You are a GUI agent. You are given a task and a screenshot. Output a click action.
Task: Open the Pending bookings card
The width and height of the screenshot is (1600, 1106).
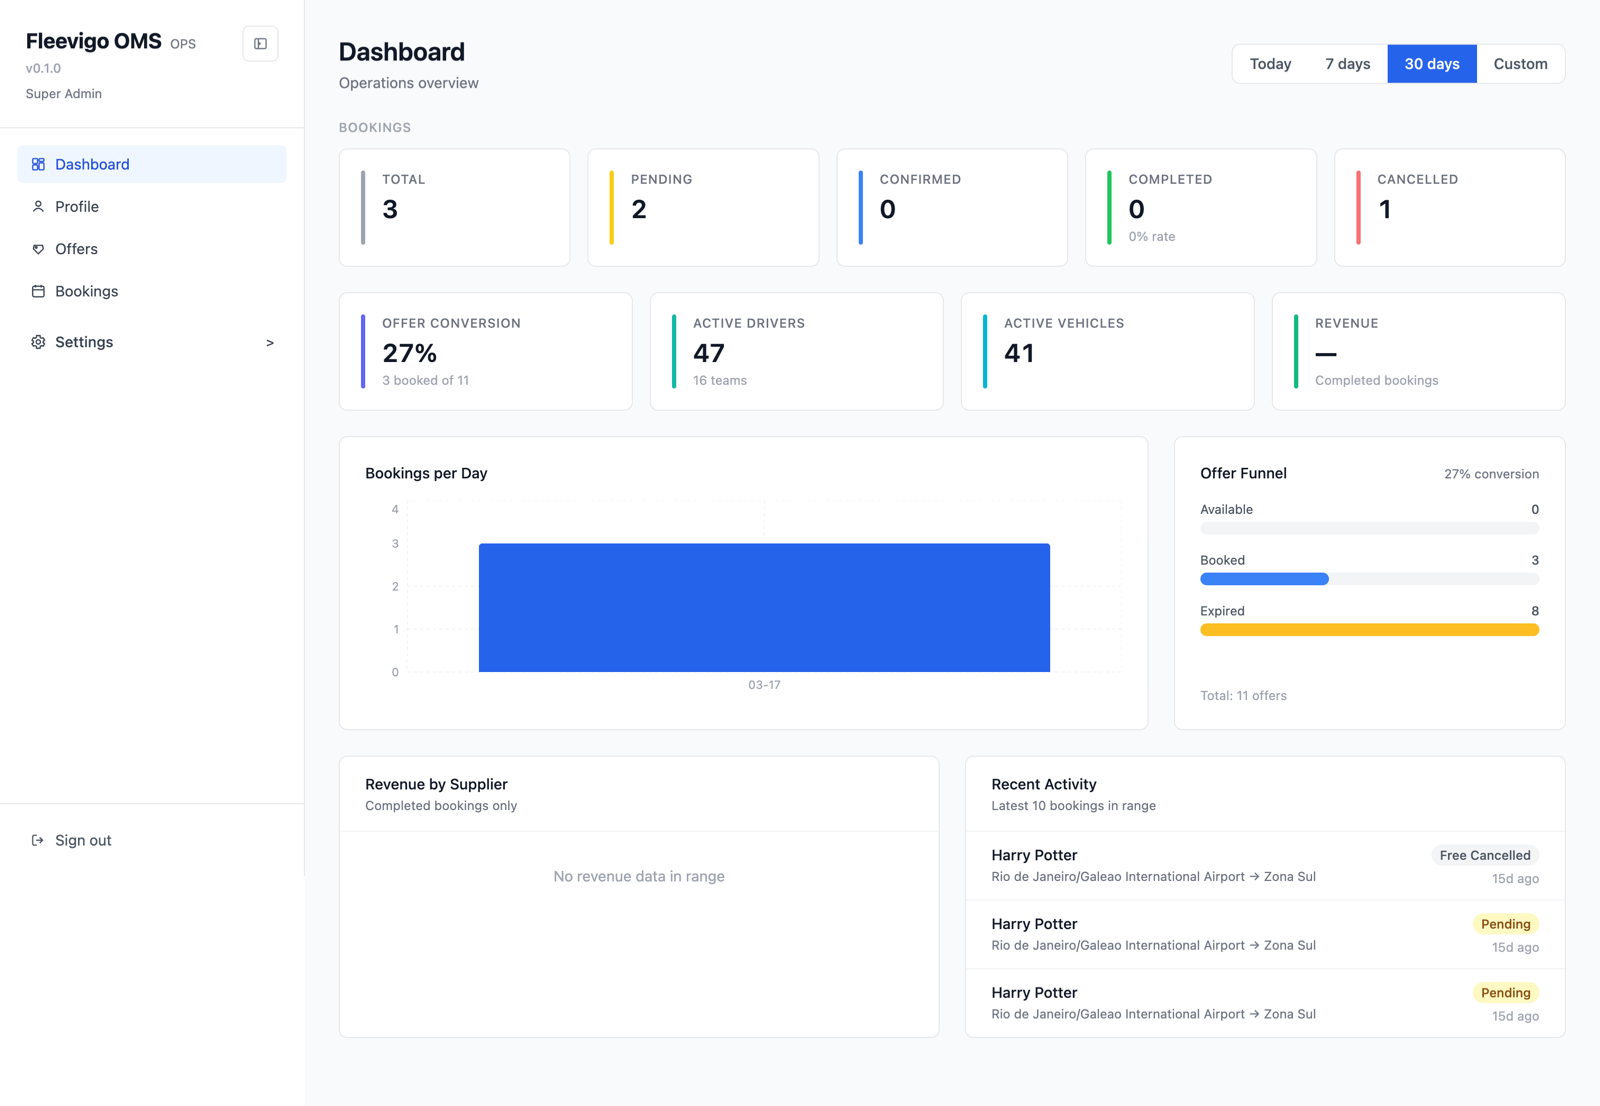pyautogui.click(x=703, y=207)
